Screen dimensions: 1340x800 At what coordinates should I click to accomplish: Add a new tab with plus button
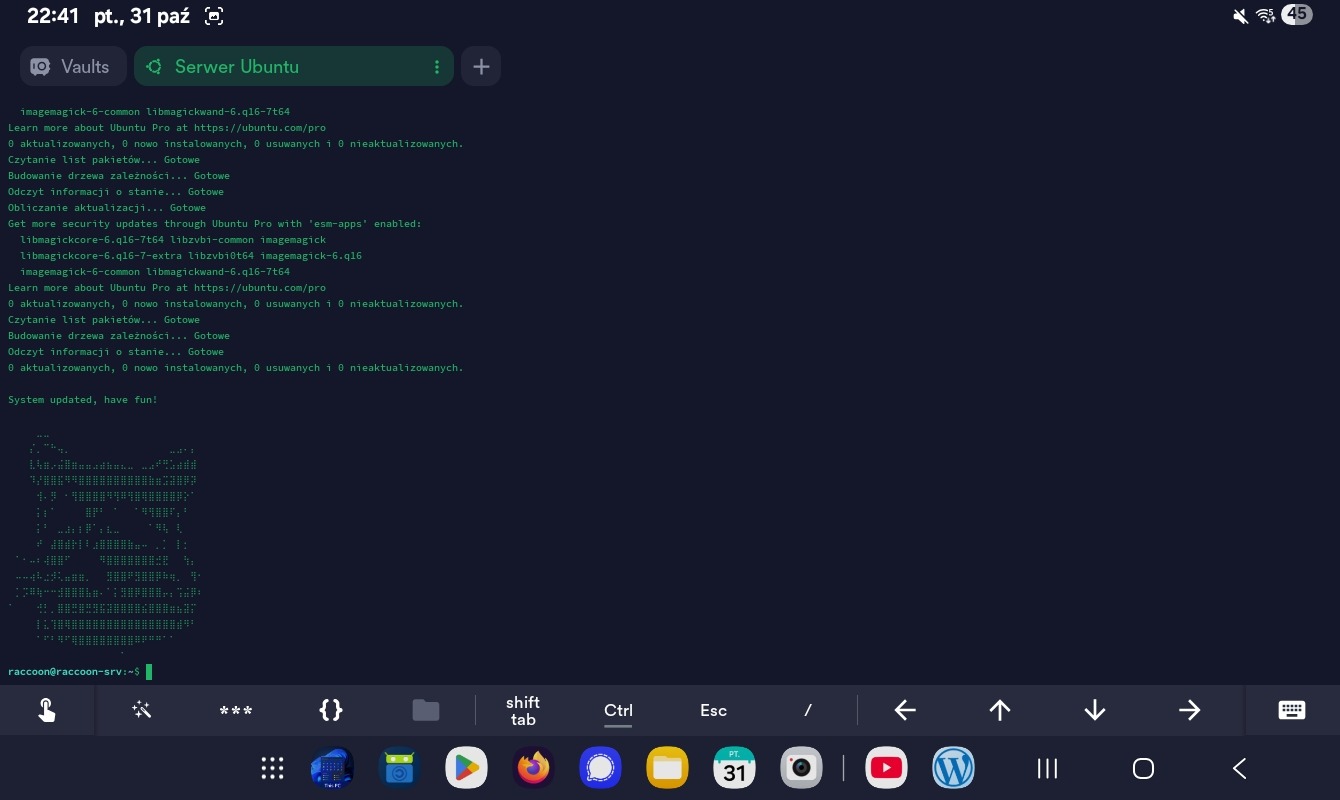point(481,67)
